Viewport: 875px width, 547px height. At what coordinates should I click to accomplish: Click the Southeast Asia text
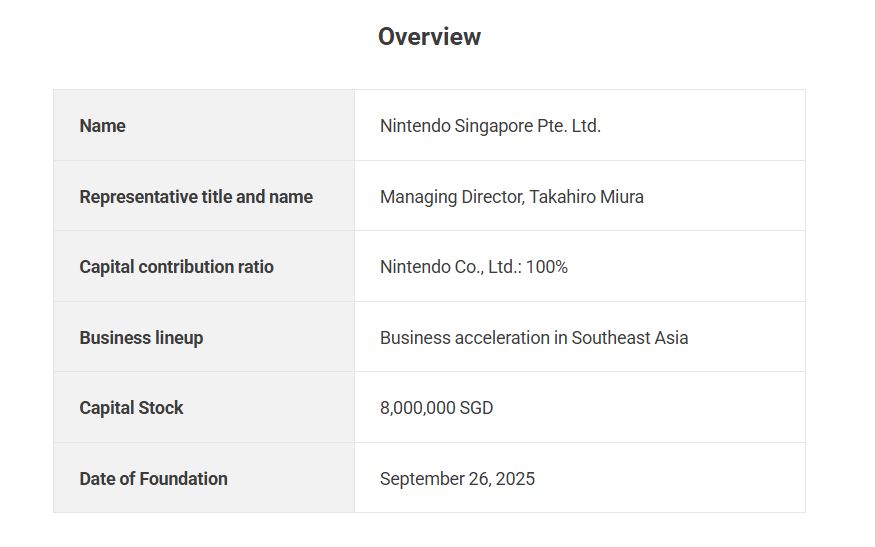(630, 338)
